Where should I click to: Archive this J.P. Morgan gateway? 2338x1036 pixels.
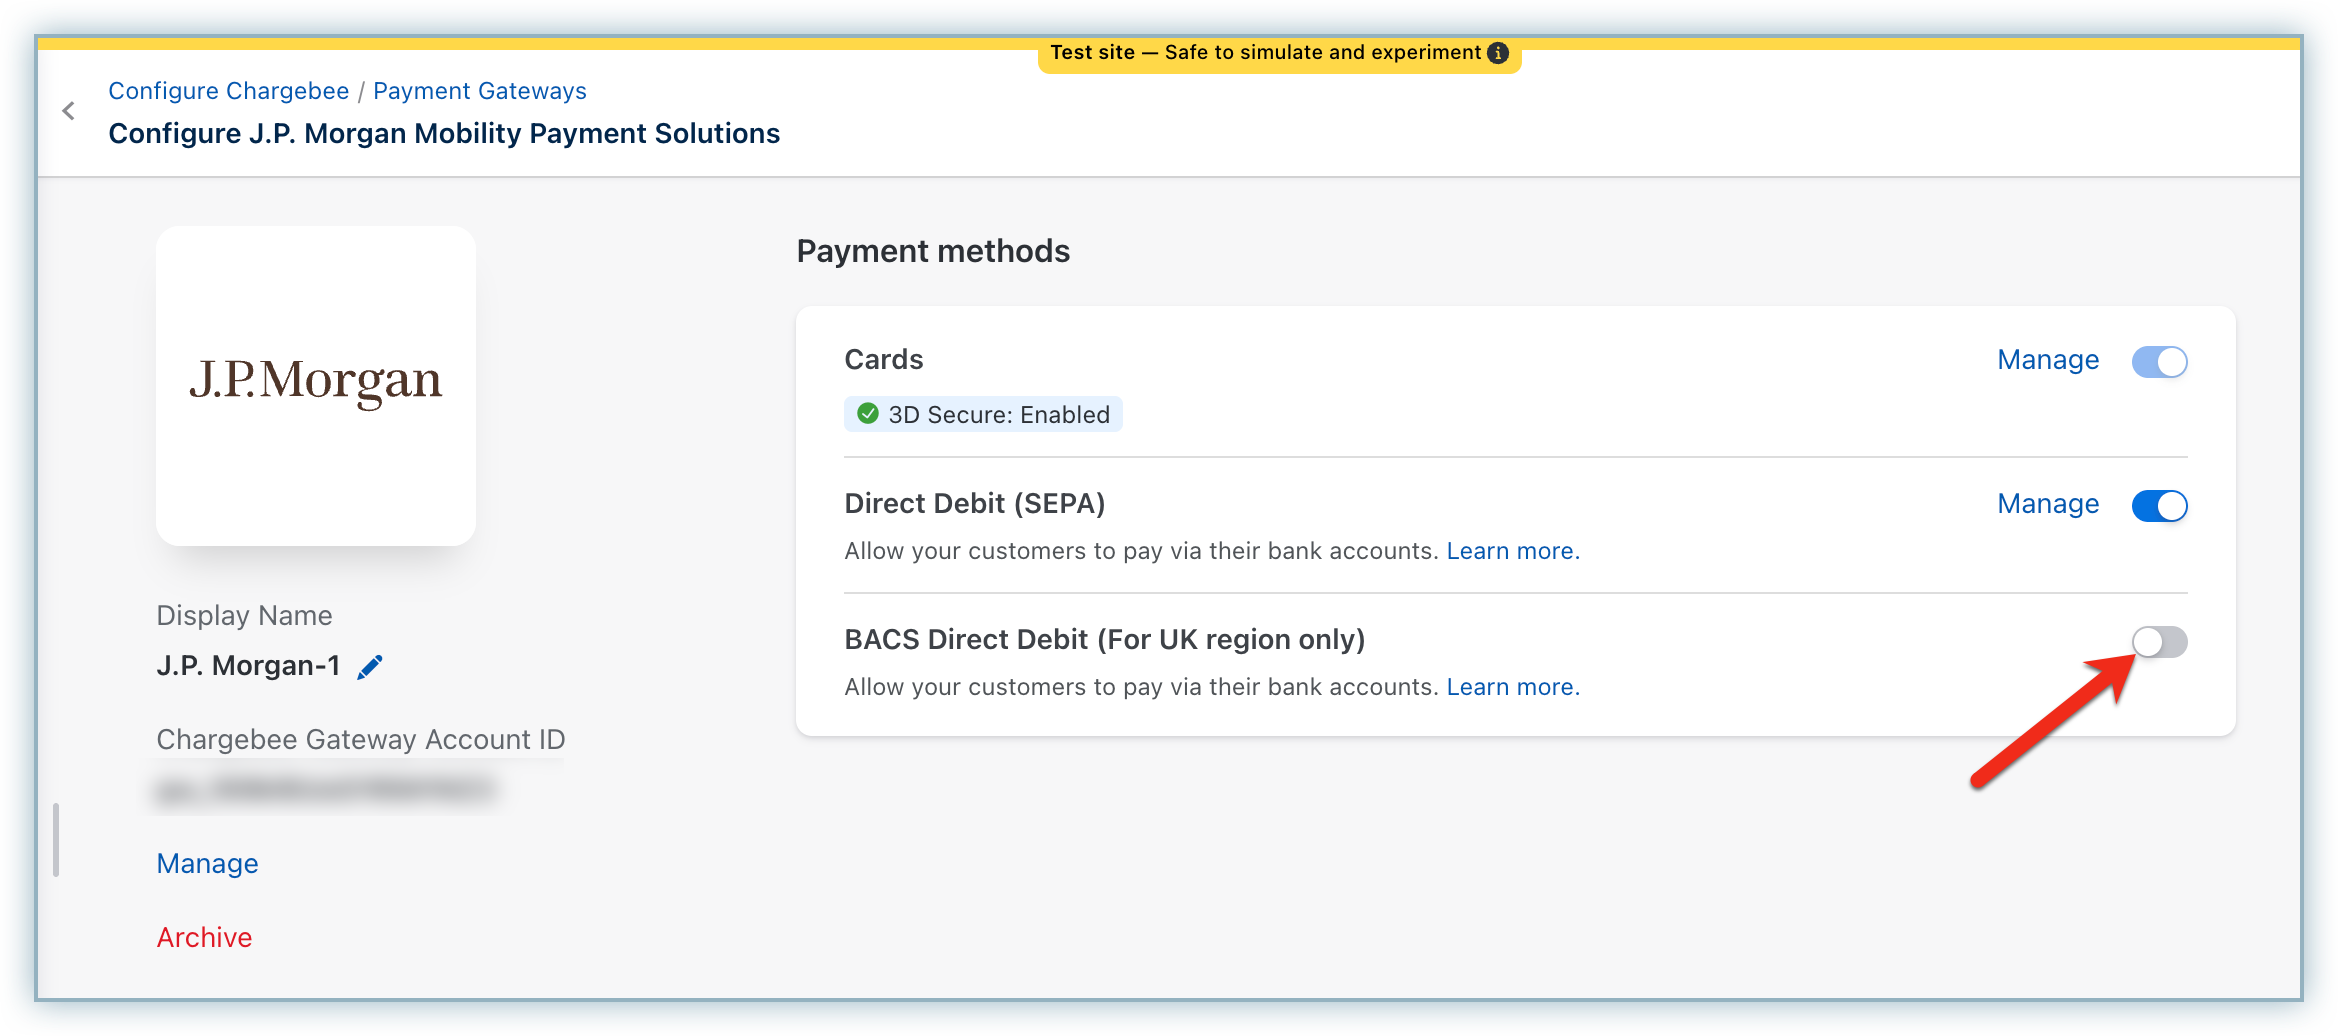204,937
